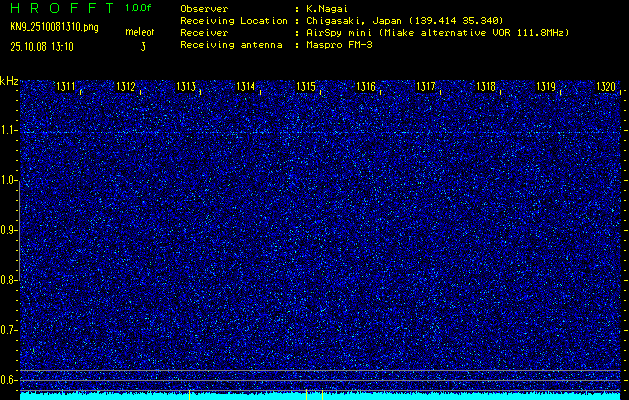Viewport: 629px width, 400px height.
Task: Click the date stamp 25.10.08 13:10
Action: [45, 46]
